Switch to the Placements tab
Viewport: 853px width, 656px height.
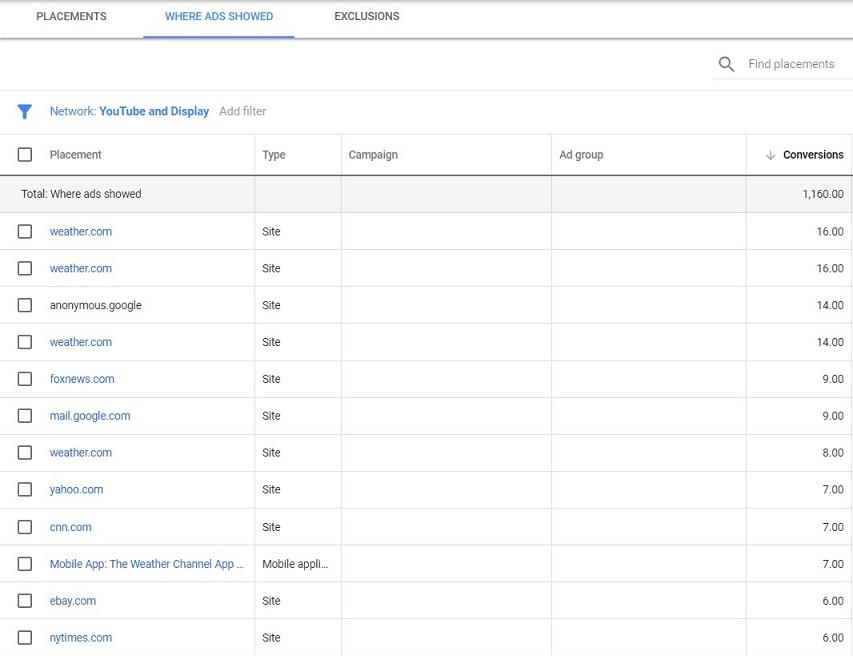(71, 16)
